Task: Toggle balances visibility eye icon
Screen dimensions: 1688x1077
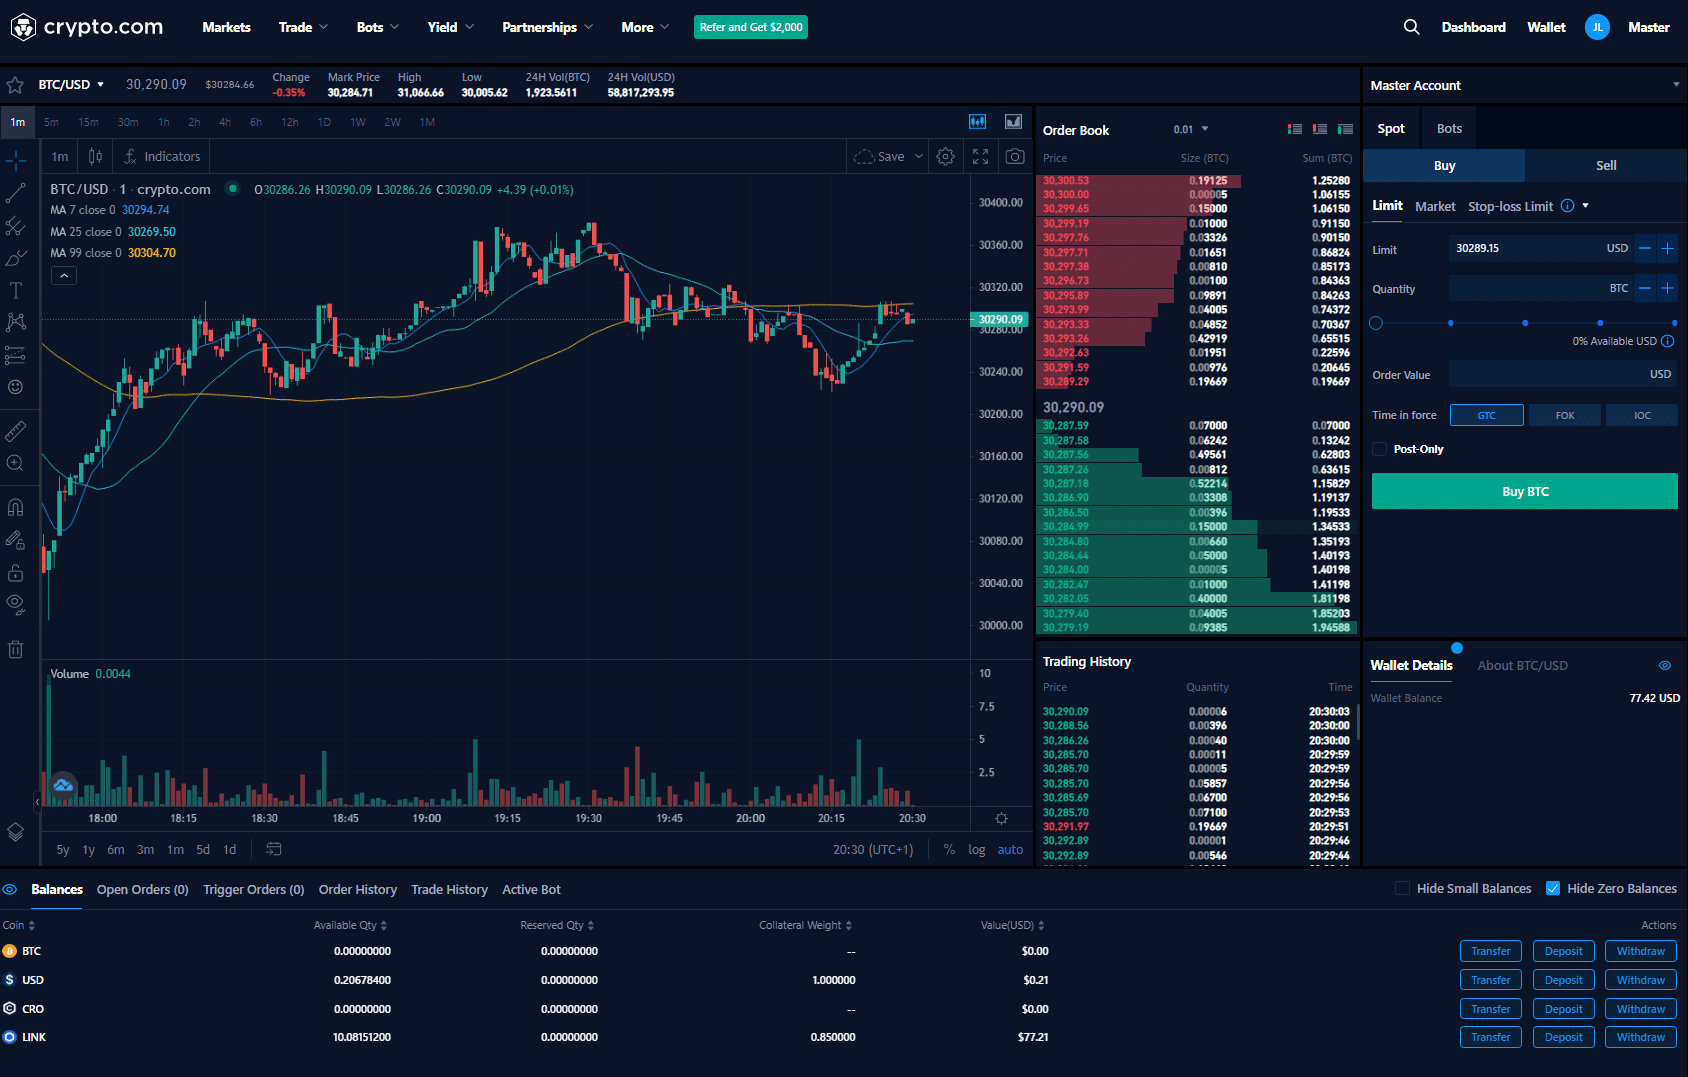Action: coord(10,889)
